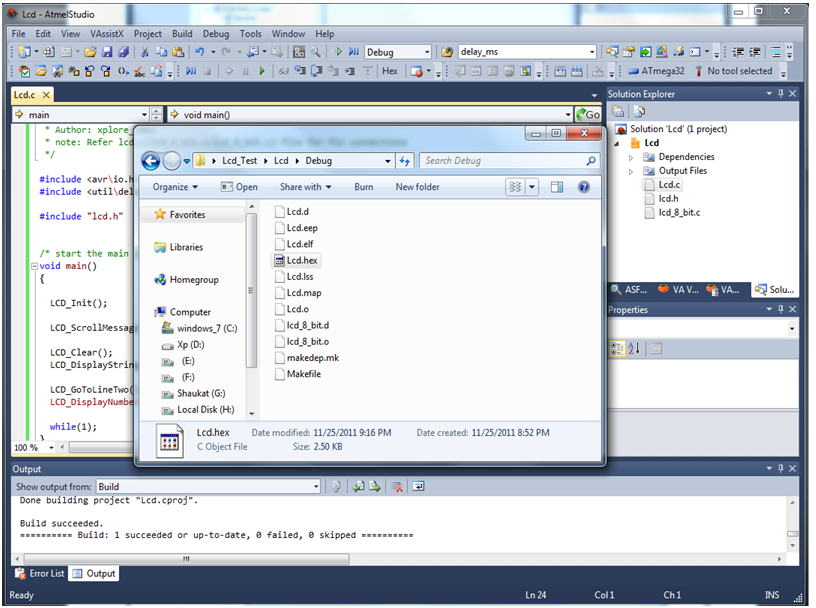Viewport: 816px width, 608px height.
Task: Switch to the Error List tab
Action: click(x=40, y=574)
